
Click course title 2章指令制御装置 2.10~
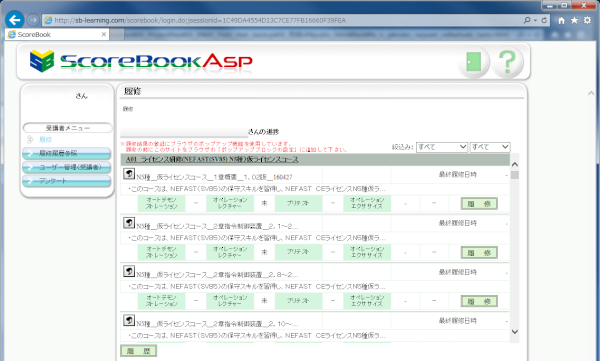[x=217, y=324]
